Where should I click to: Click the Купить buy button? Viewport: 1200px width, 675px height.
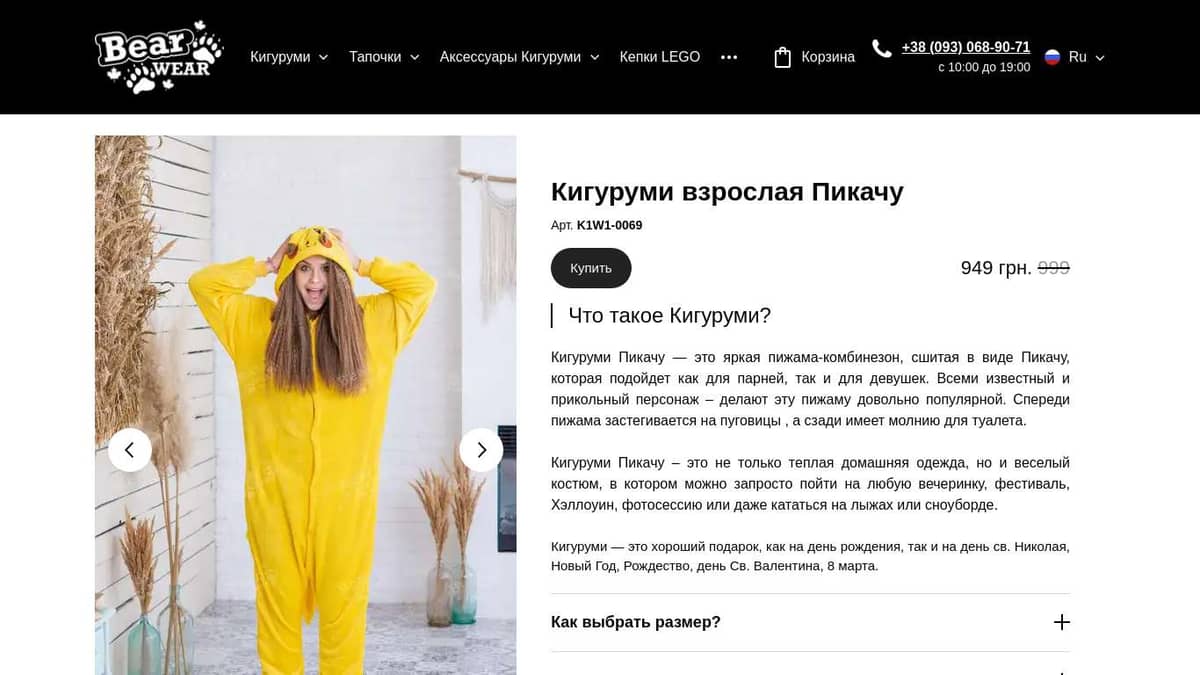point(591,268)
